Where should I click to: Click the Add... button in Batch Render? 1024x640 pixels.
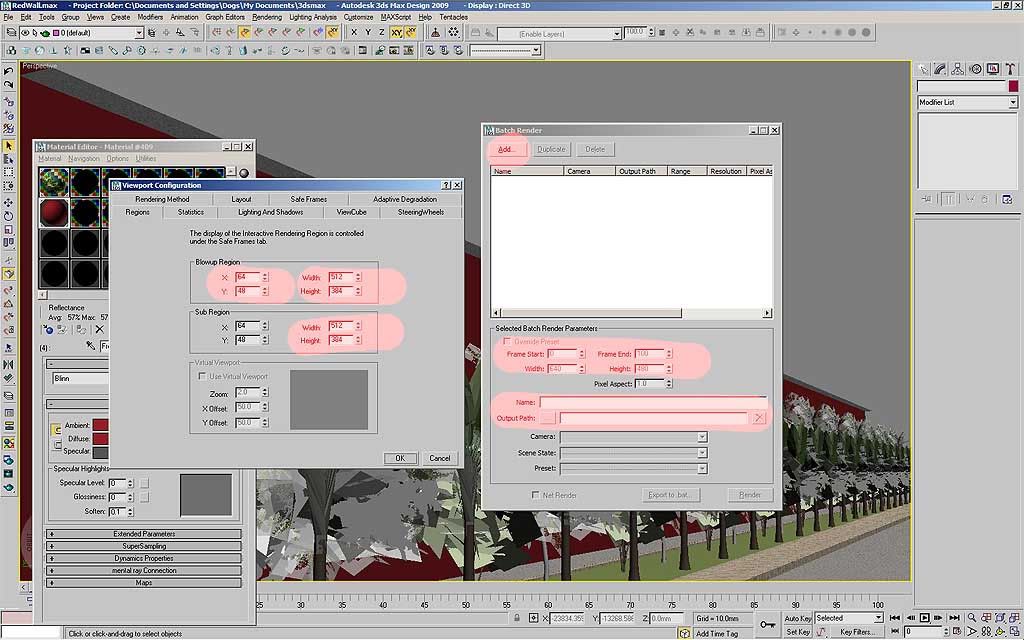(x=506, y=149)
